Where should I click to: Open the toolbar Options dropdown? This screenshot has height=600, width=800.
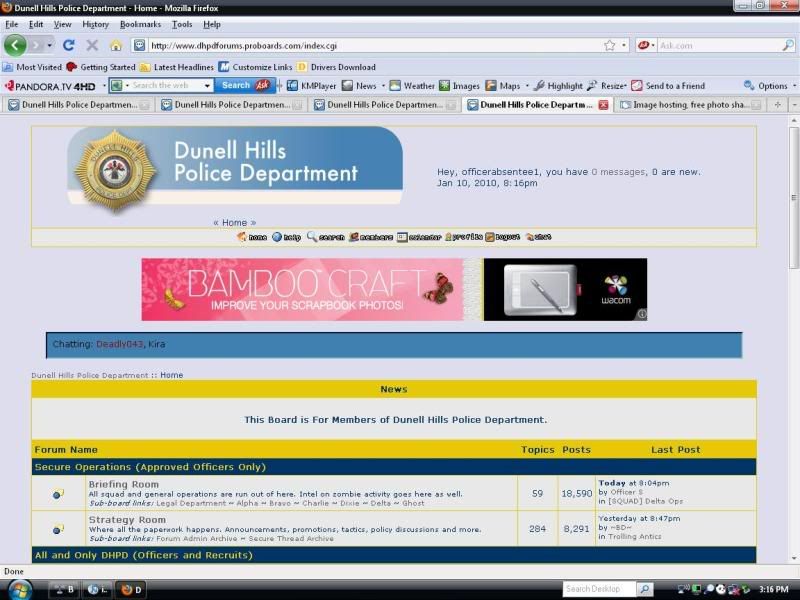point(766,86)
